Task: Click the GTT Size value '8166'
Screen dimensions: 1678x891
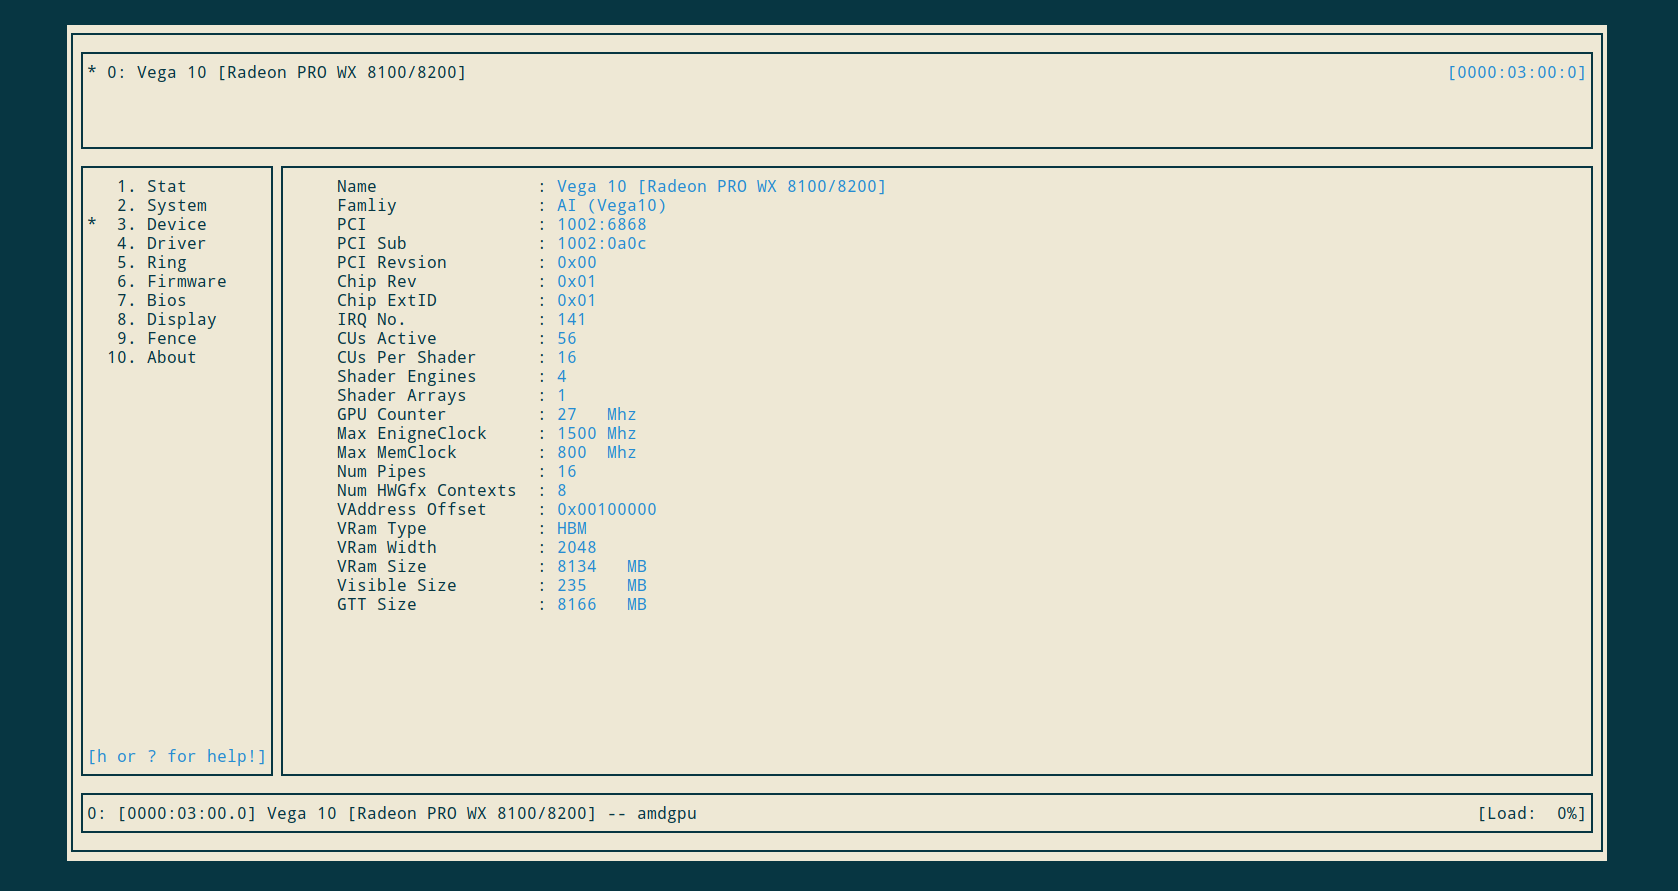Action: (577, 604)
